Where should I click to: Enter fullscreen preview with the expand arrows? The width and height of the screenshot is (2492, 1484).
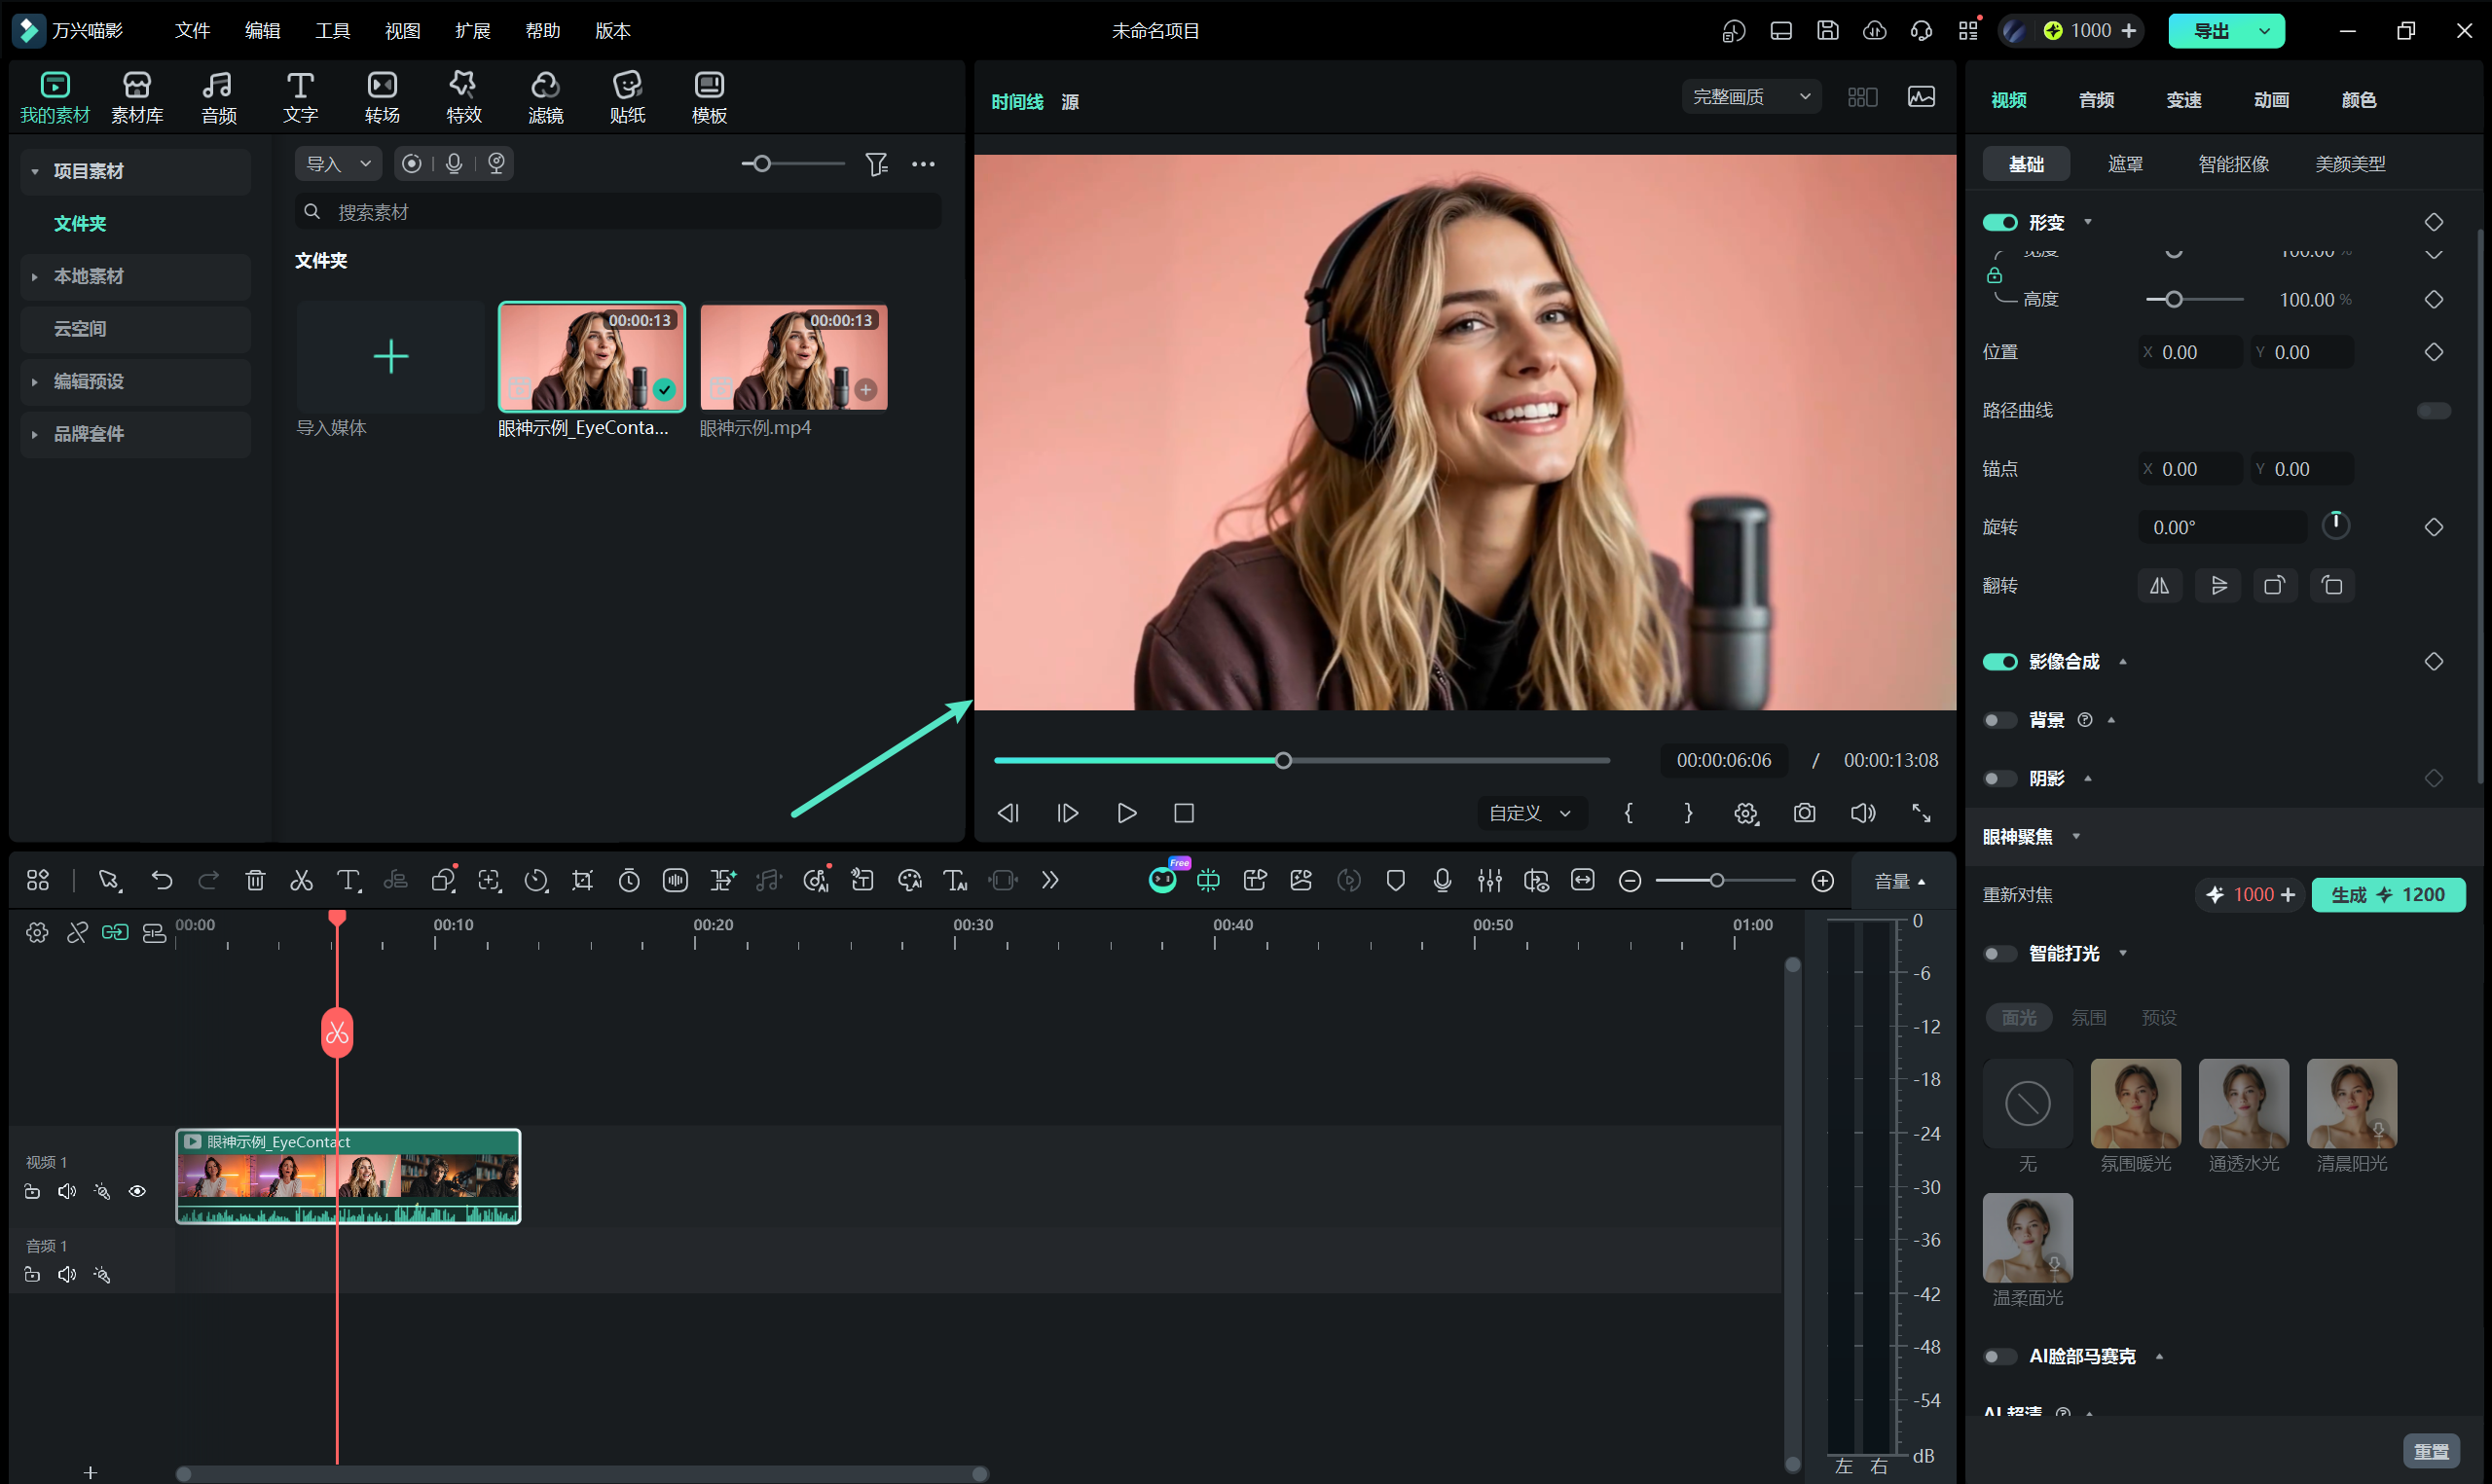point(1922,813)
